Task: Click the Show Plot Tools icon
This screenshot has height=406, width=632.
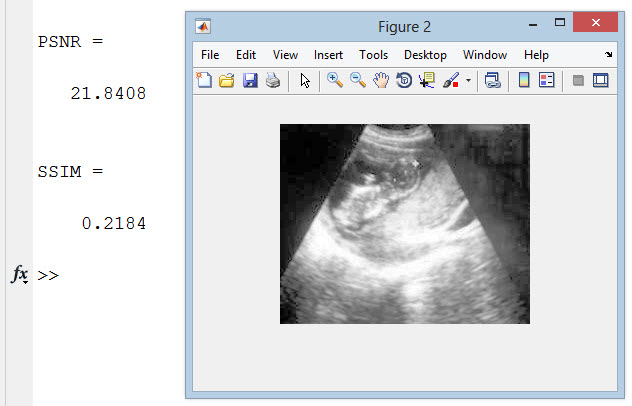Action: 601,80
